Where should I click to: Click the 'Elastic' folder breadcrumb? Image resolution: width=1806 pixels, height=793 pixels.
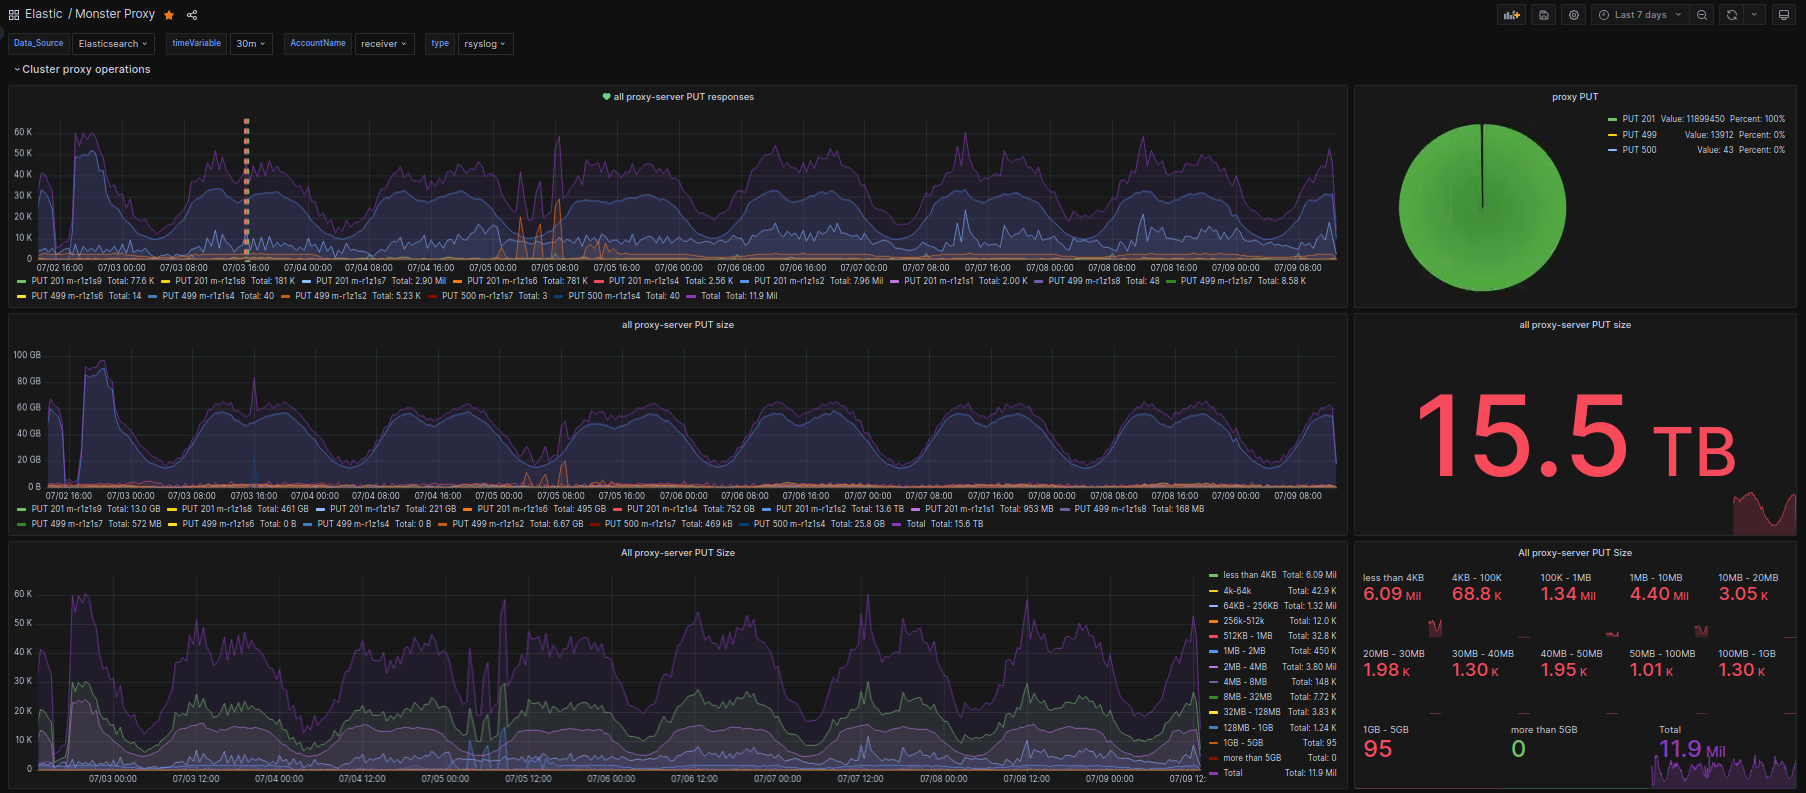43,14
